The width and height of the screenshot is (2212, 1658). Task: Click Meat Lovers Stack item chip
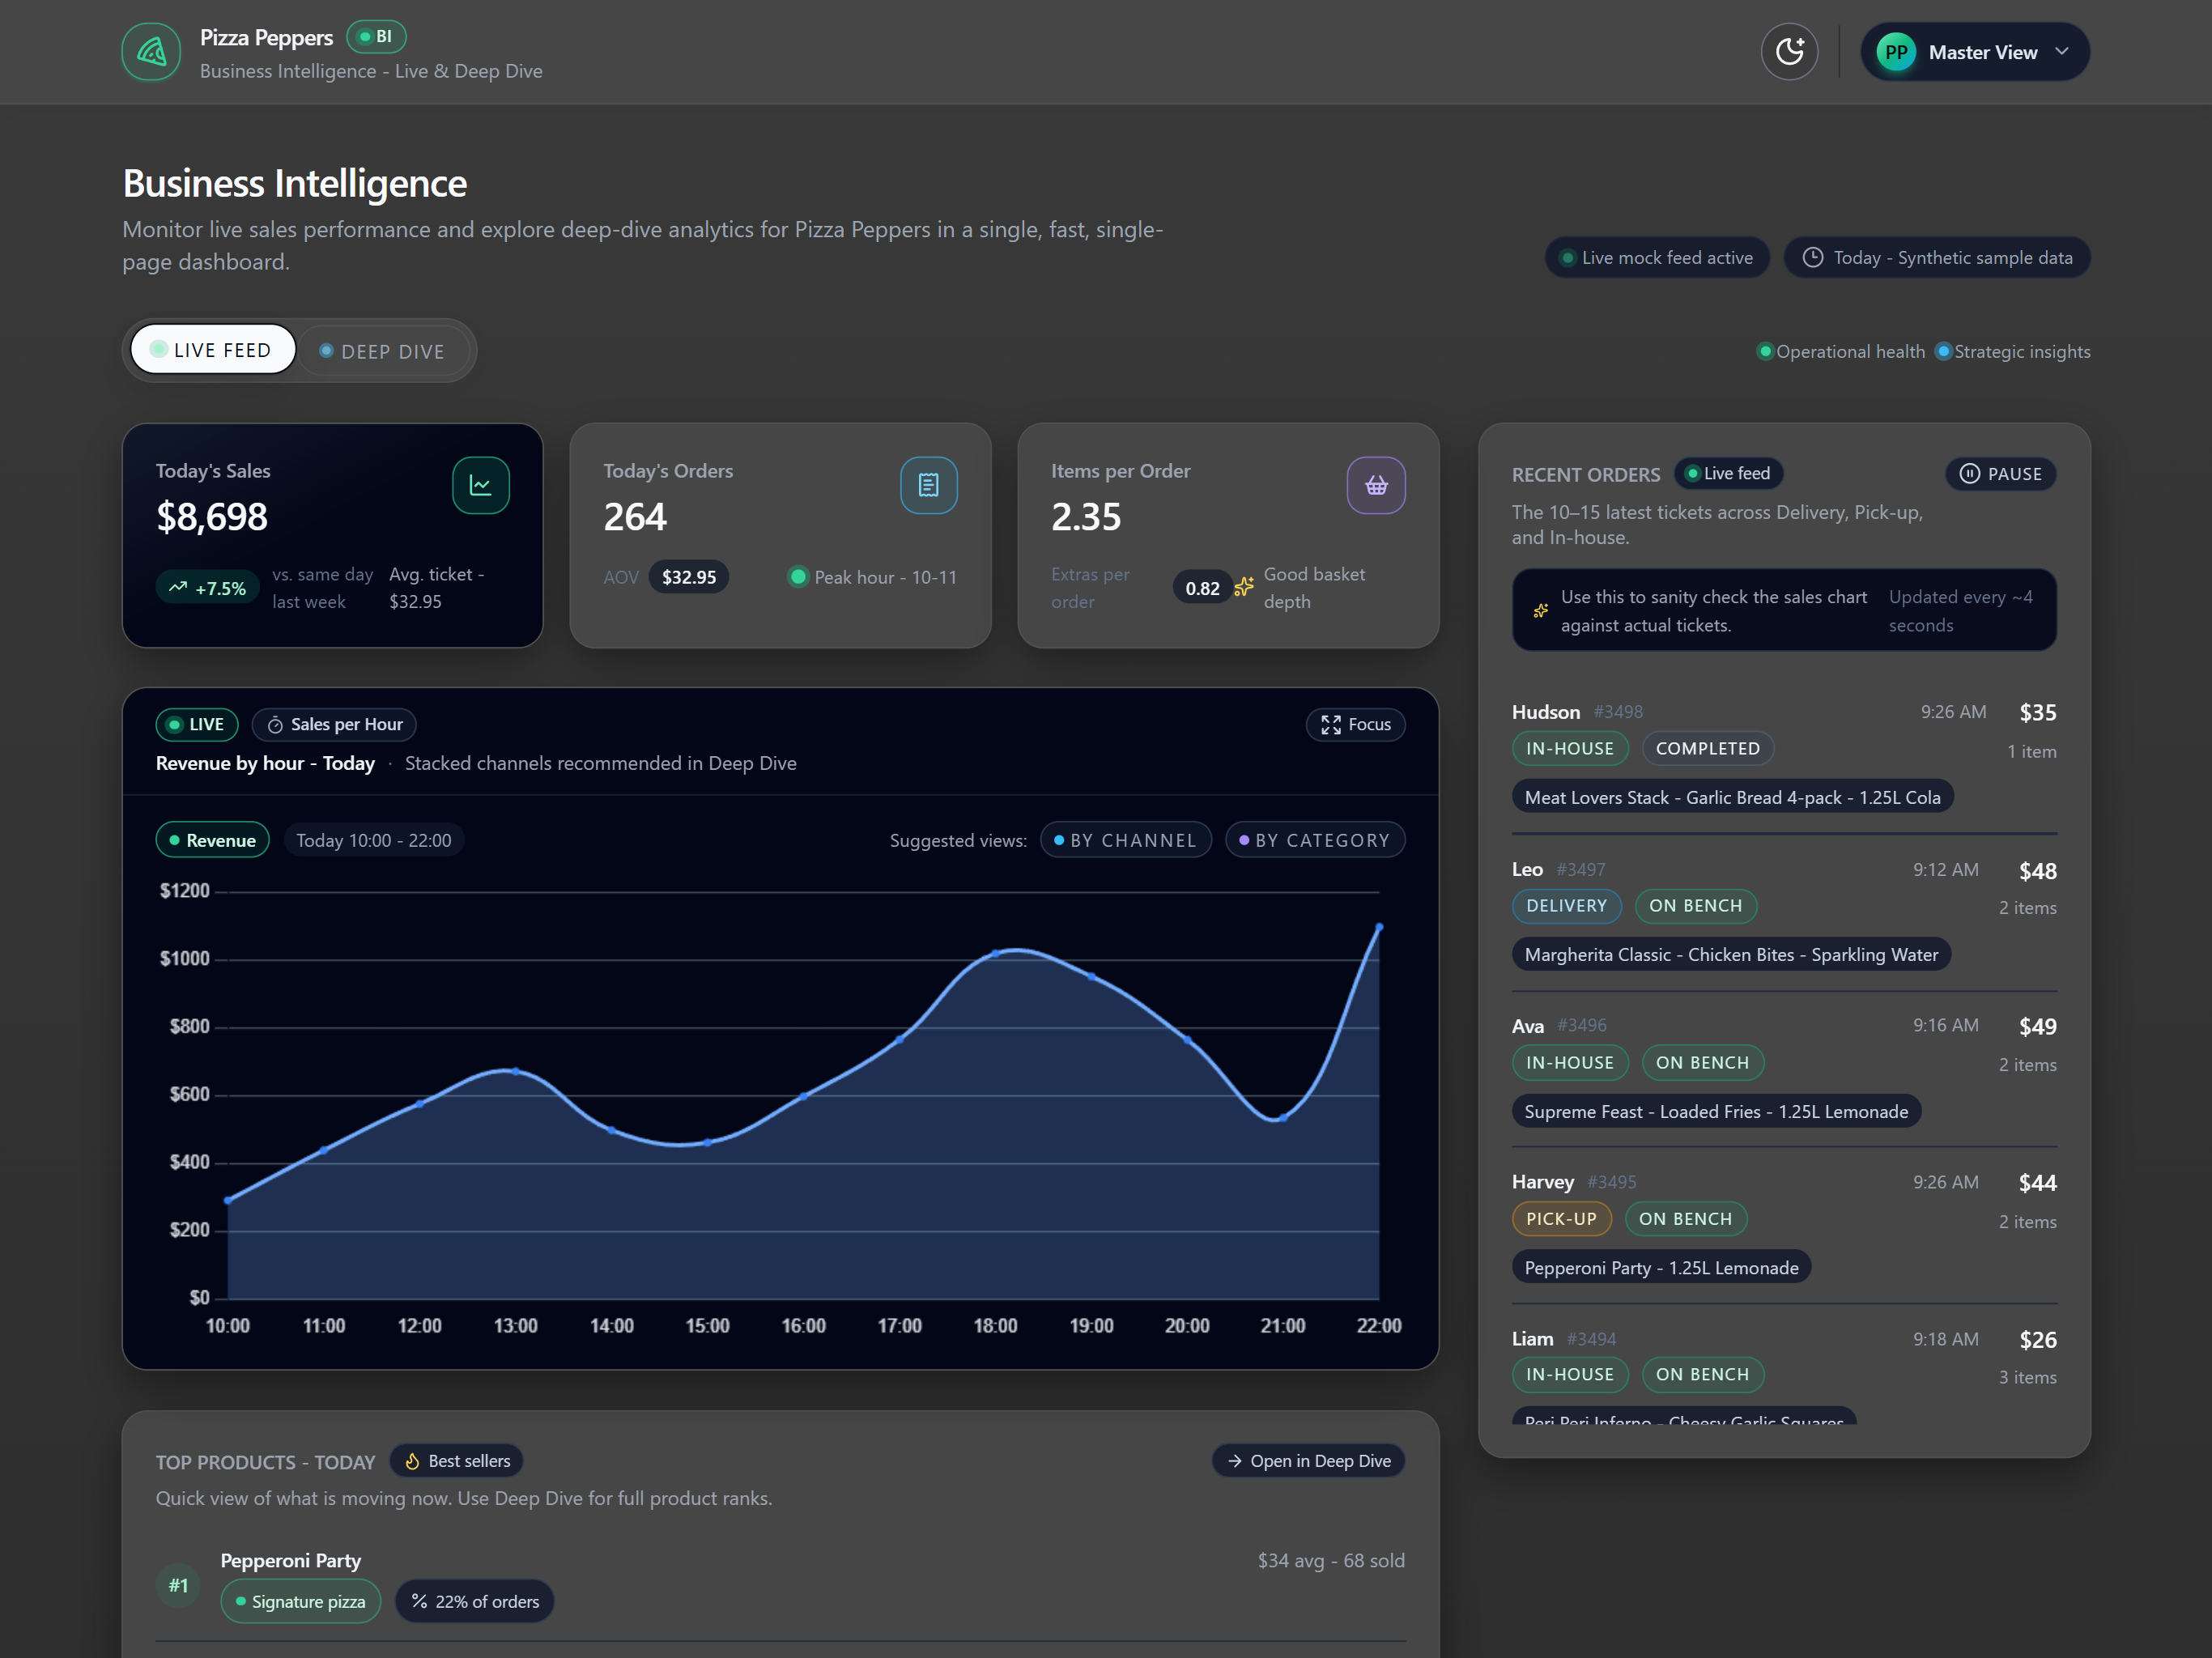click(1732, 798)
